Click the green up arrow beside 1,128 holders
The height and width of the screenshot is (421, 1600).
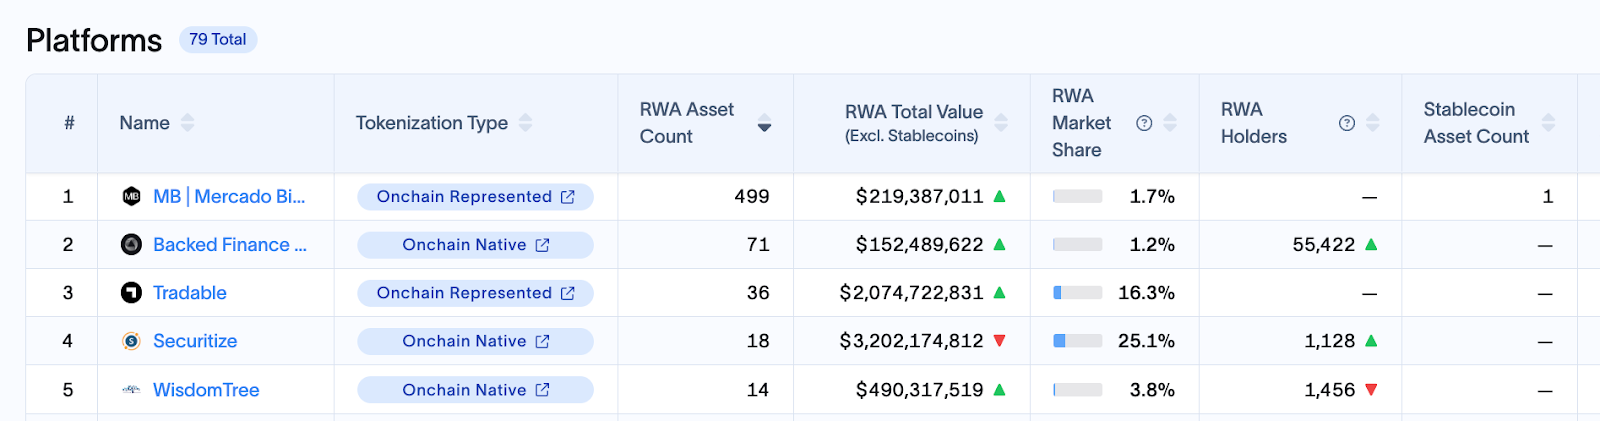1371,340
